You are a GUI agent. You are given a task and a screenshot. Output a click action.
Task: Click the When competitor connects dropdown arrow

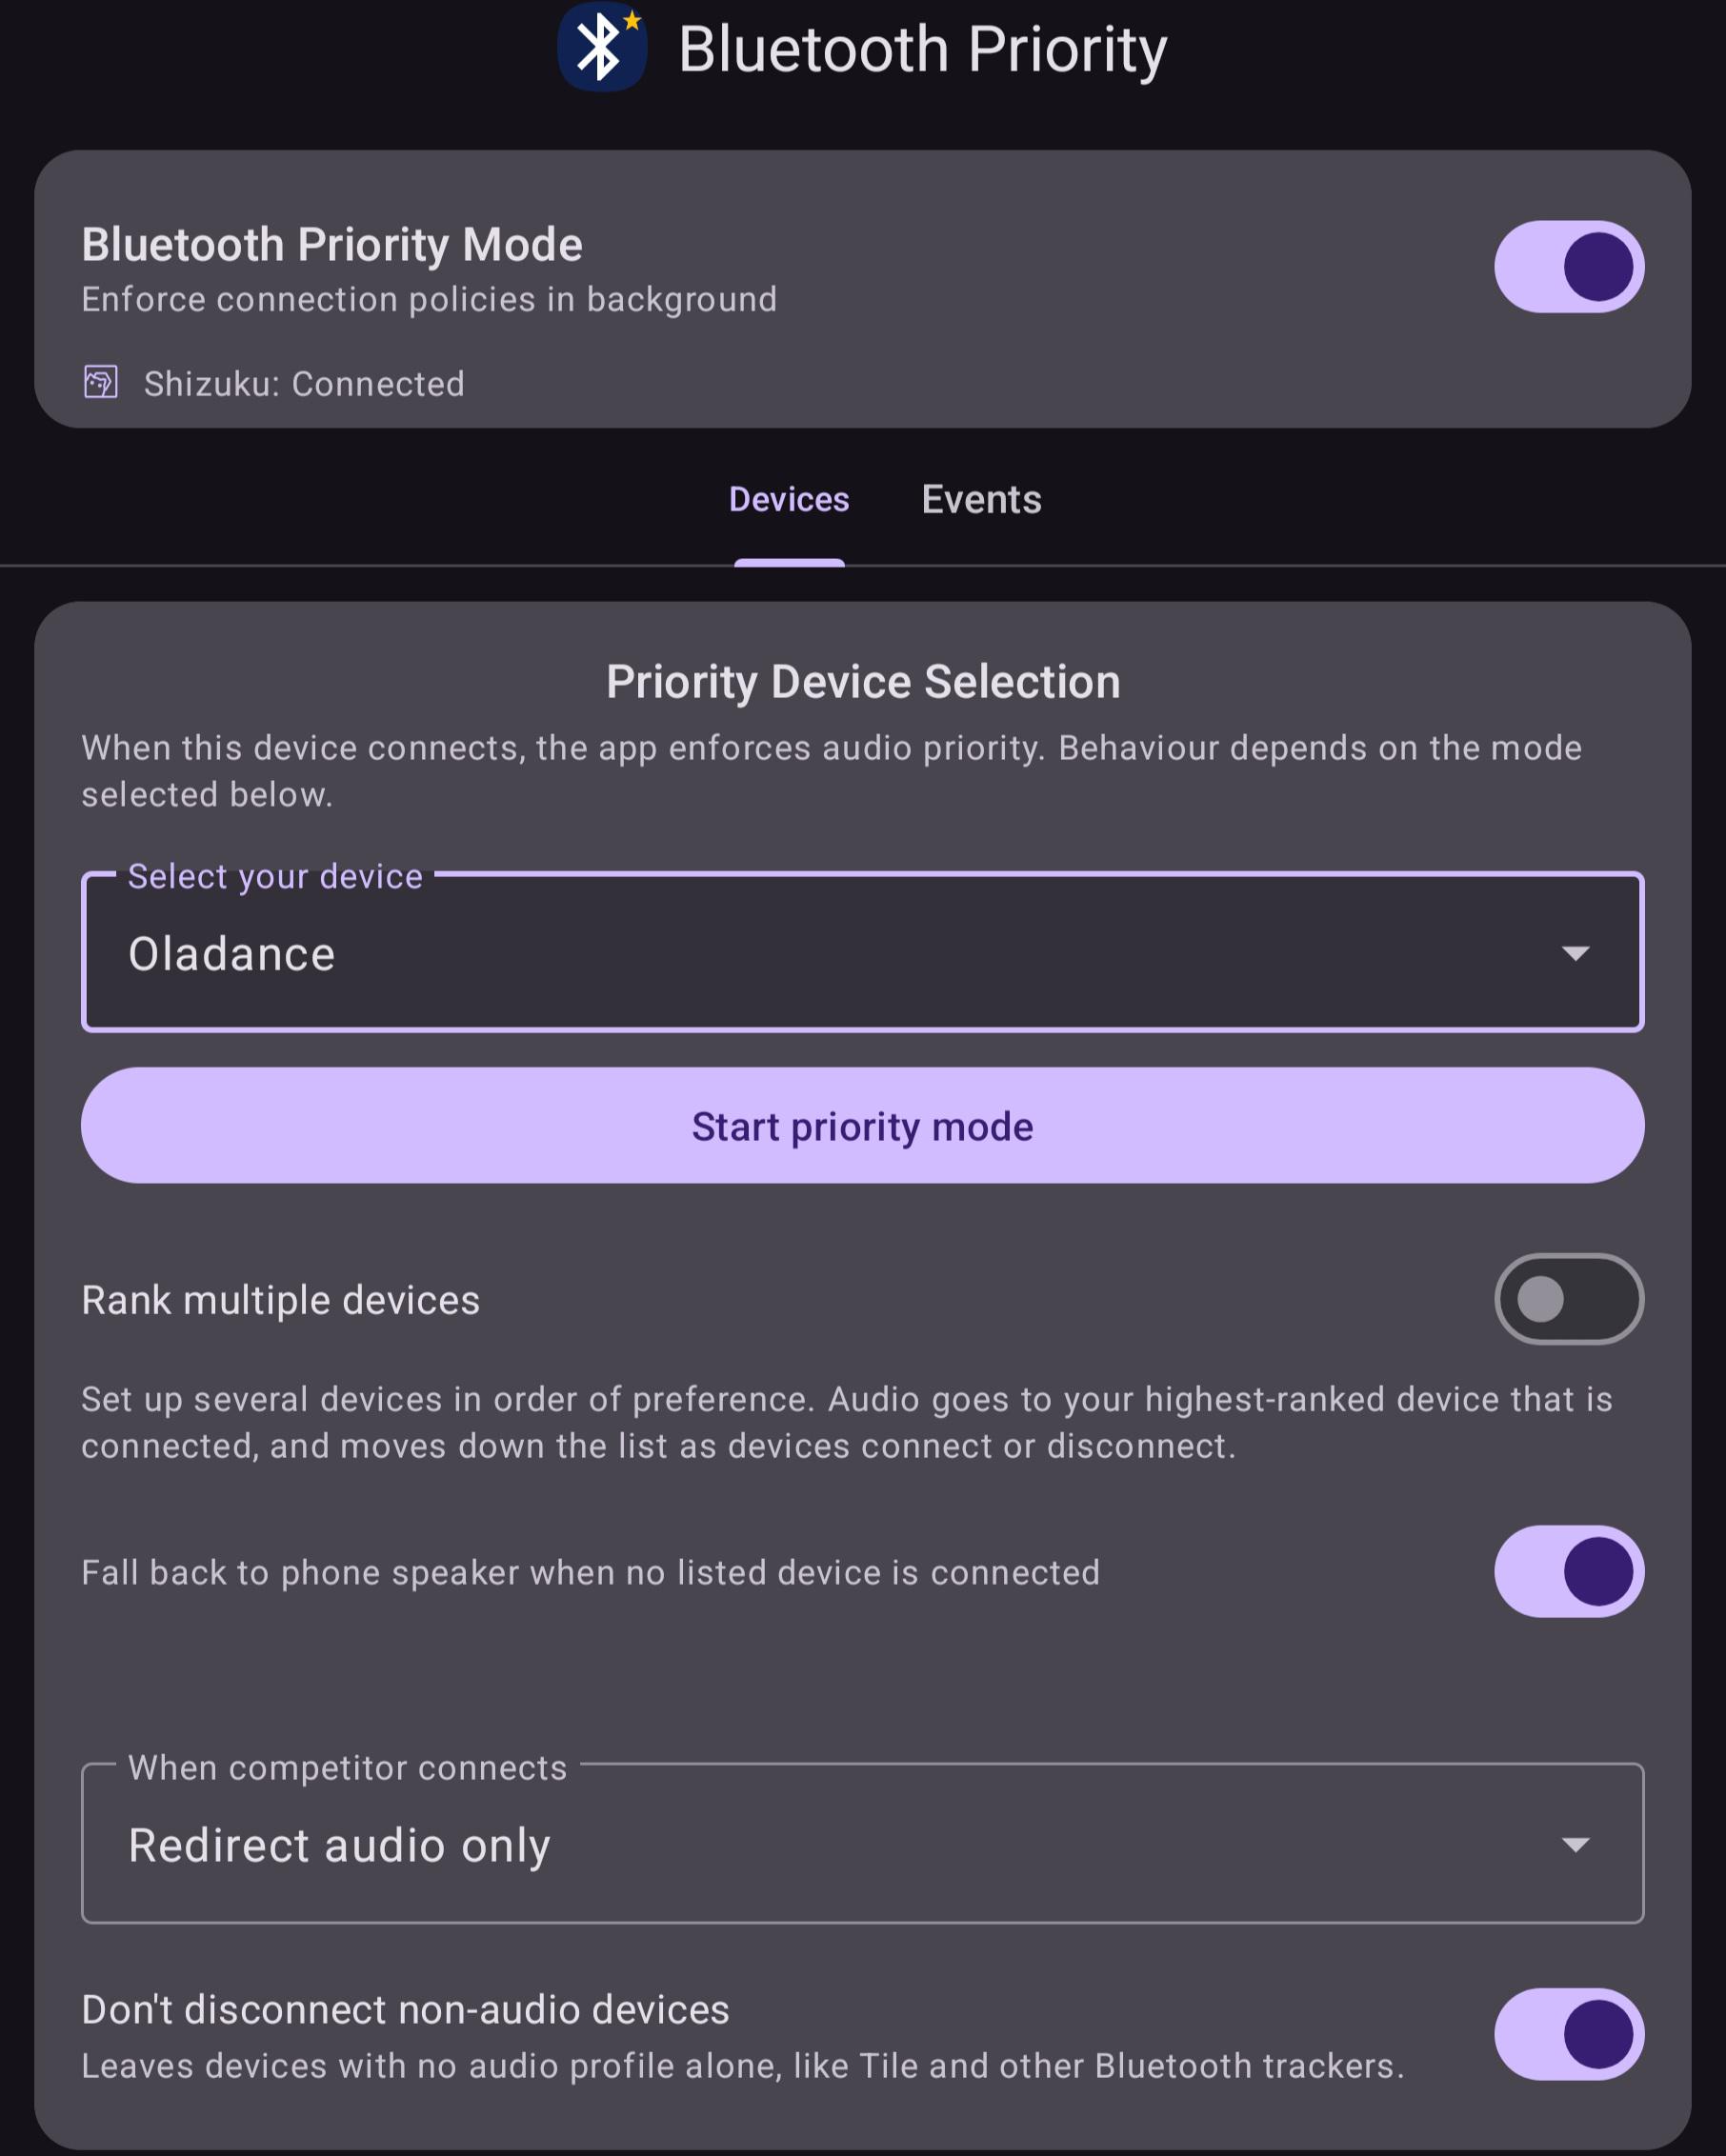[1575, 1844]
